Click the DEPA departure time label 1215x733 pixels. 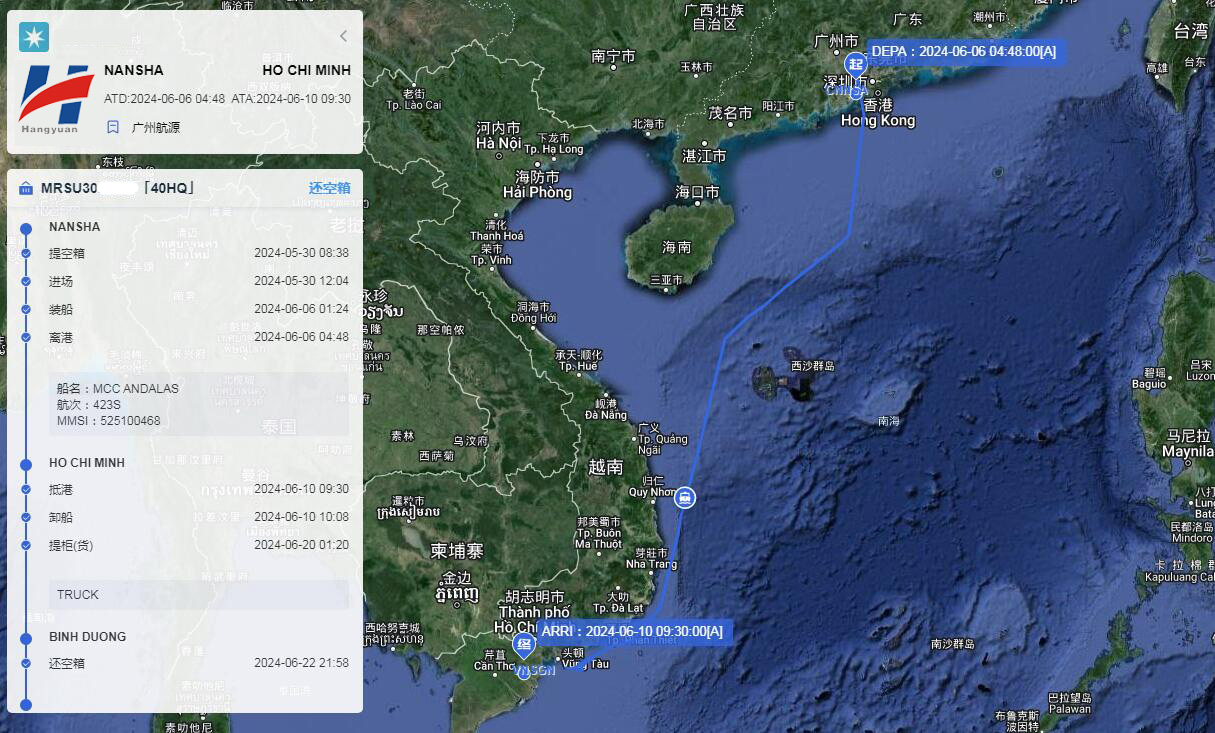point(963,51)
